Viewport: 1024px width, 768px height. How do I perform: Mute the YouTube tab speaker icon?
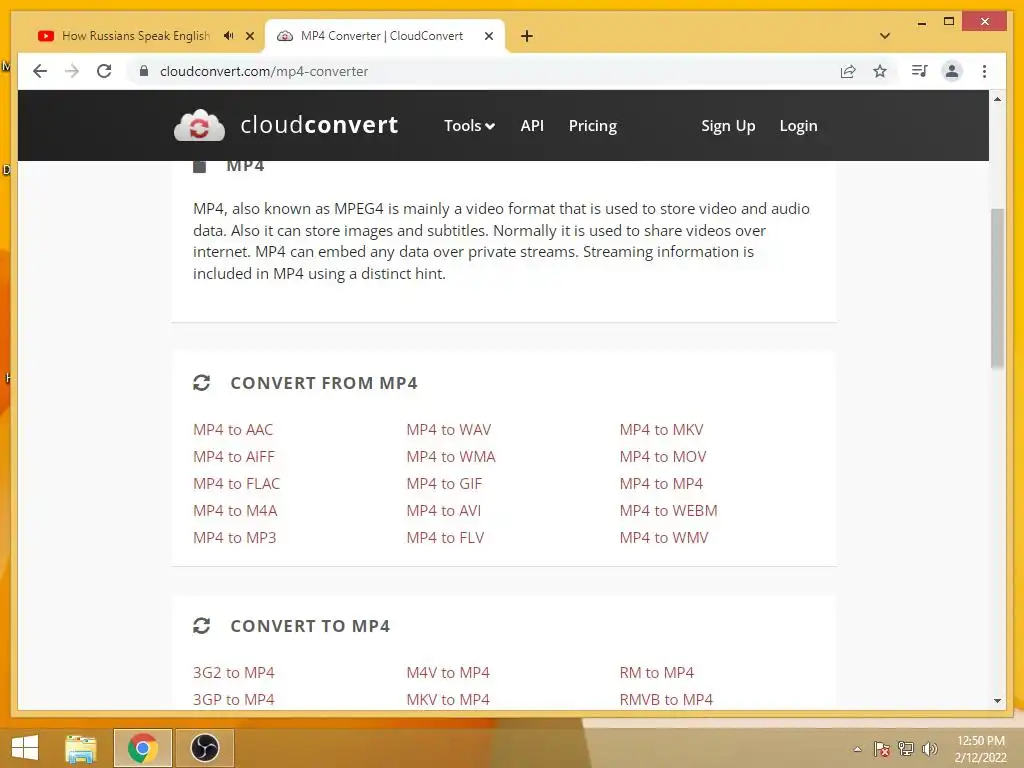coord(228,36)
